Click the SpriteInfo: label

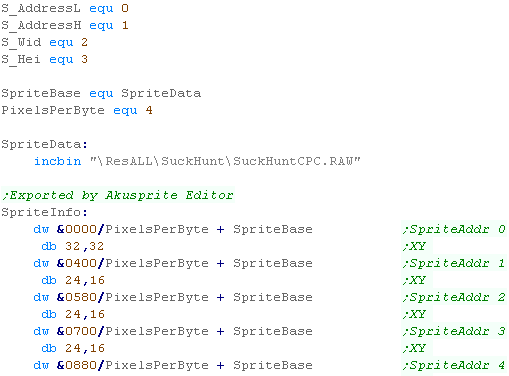[x=45, y=212]
